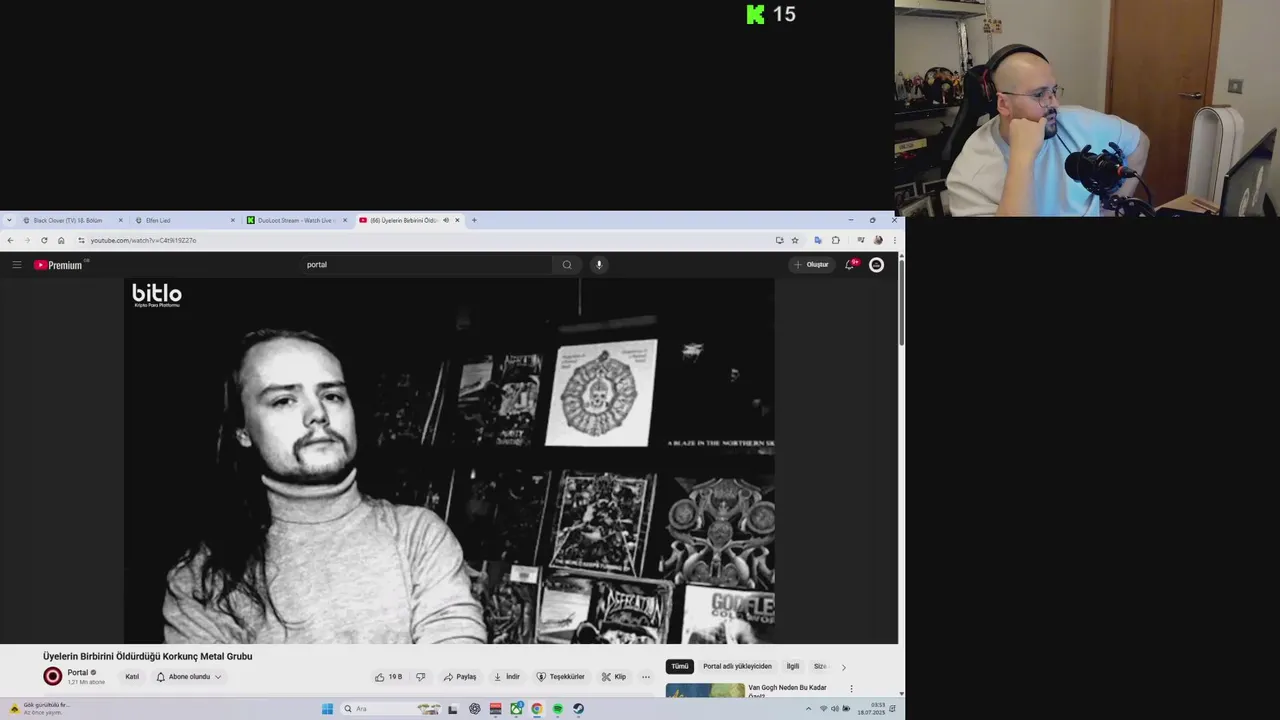Image resolution: width=1280 pixels, height=720 pixels.
Task: Open ChatGPT app in the taskbar
Action: tap(474, 709)
